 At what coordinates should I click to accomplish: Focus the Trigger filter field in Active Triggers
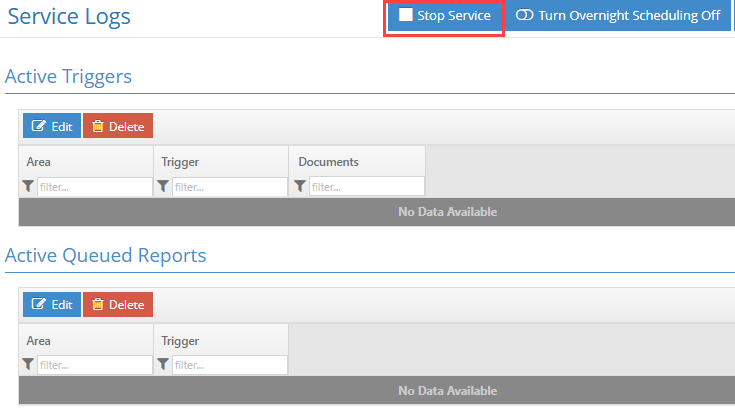(x=229, y=187)
